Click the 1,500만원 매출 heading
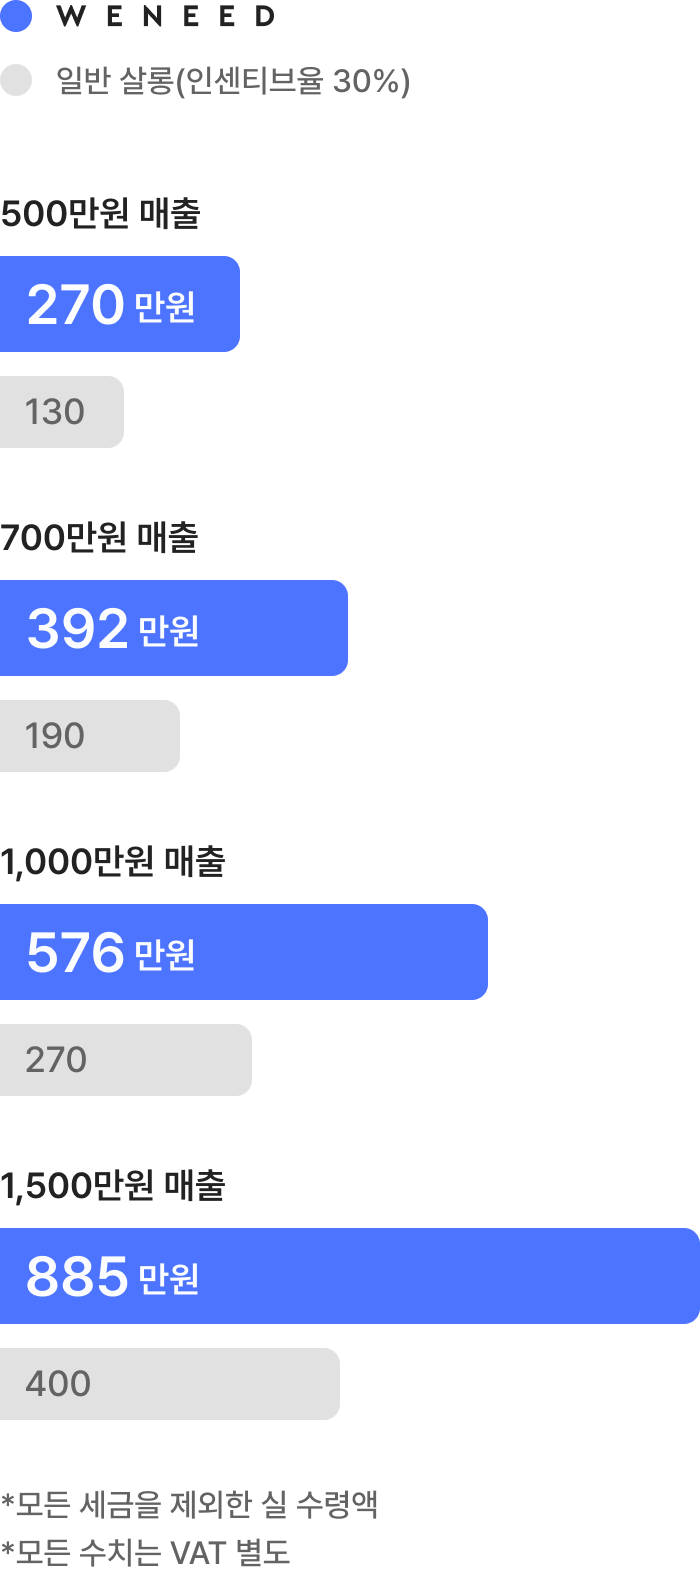700x1576 pixels. pyautogui.click(x=113, y=1185)
